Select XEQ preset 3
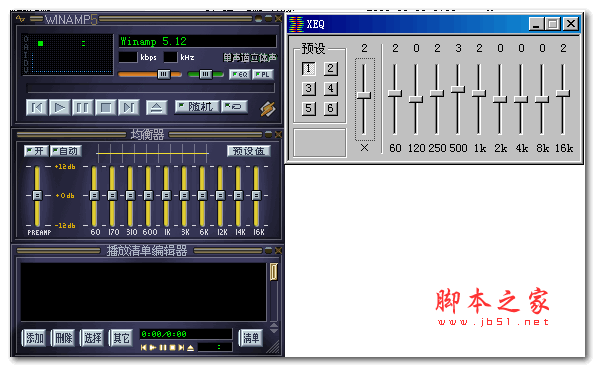 coord(308,89)
